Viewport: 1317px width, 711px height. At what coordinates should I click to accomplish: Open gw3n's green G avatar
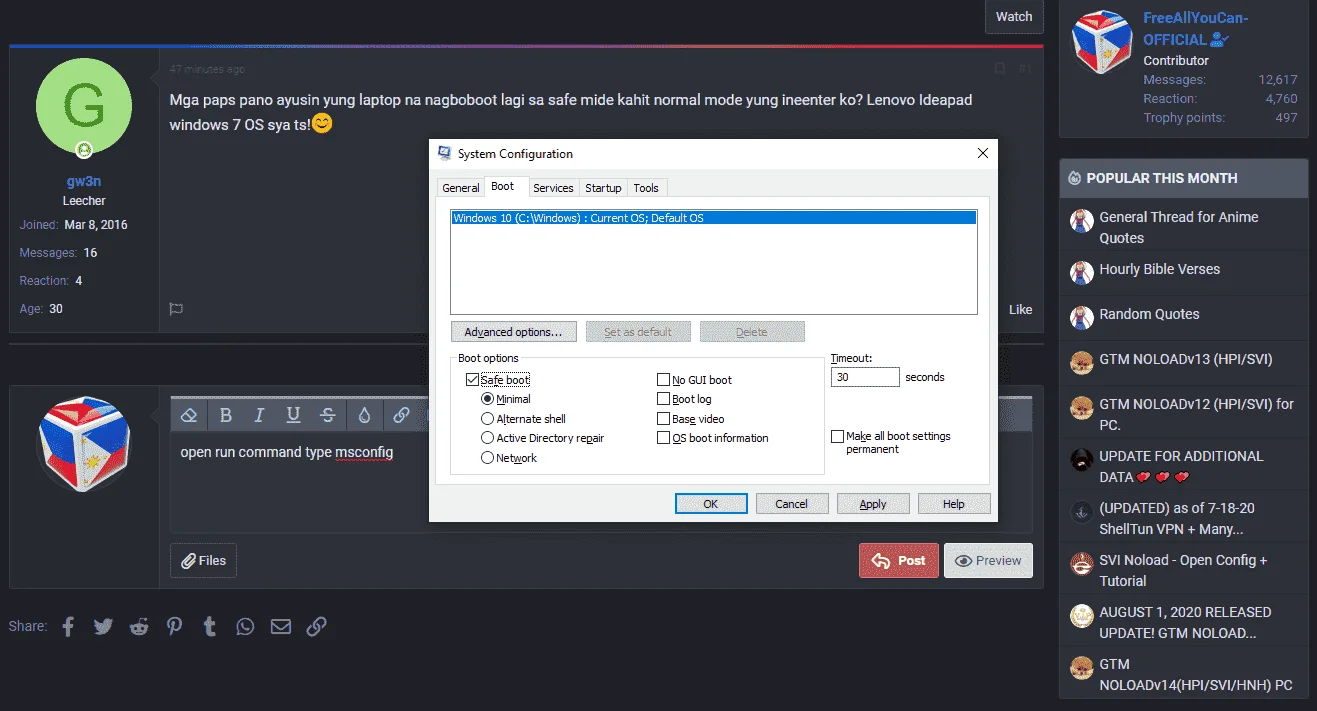[x=84, y=107]
